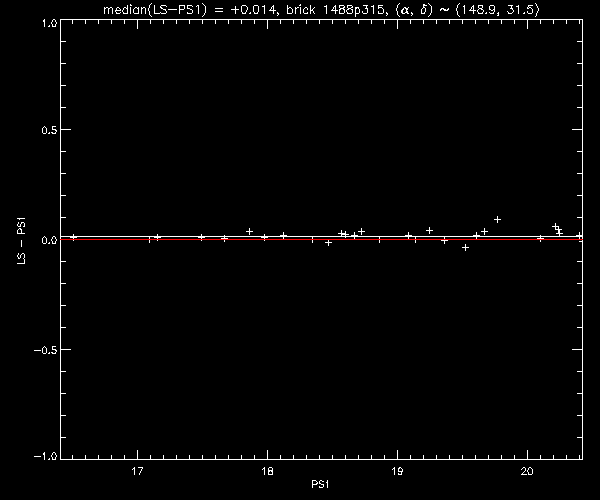Click the "18" x-axis tick label

click(x=267, y=471)
